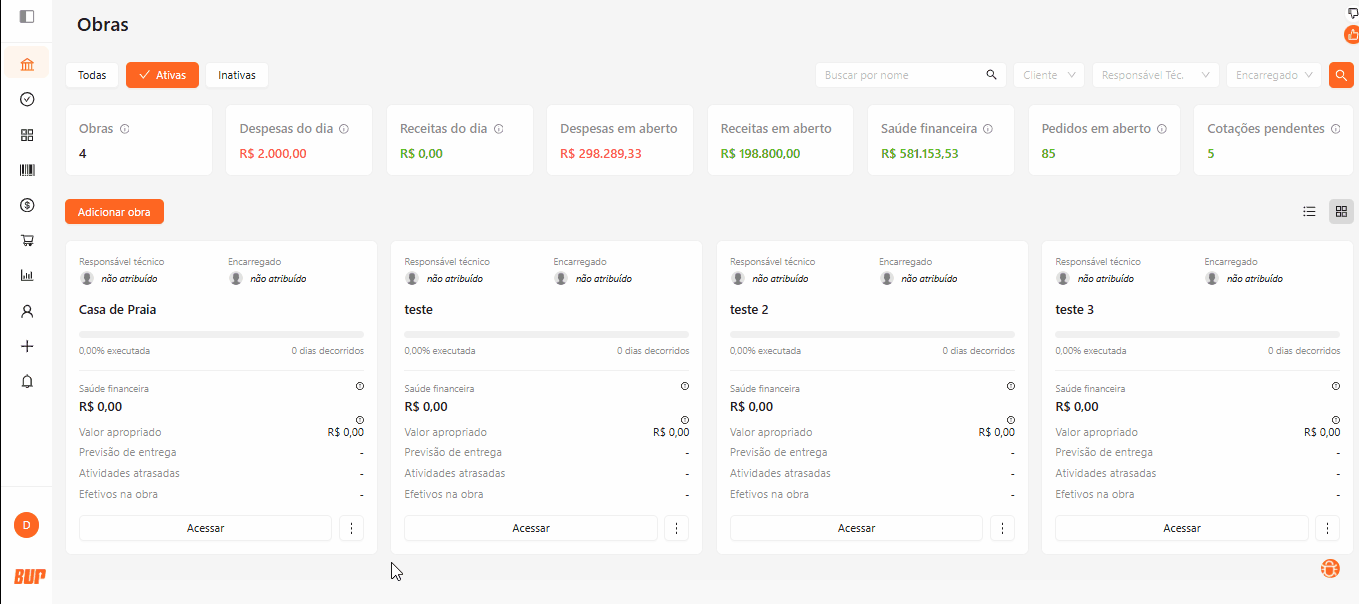The width and height of the screenshot is (1359, 604).
Task: Open the checkmark circle sidebar icon
Action: tap(27, 99)
